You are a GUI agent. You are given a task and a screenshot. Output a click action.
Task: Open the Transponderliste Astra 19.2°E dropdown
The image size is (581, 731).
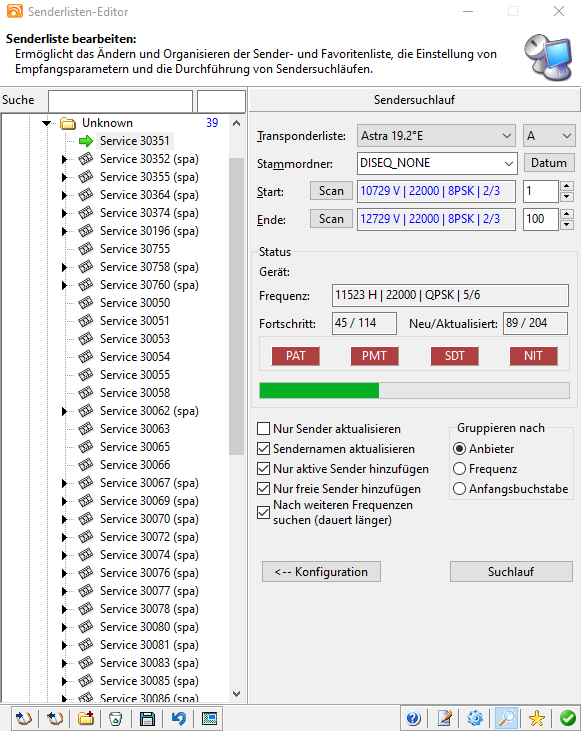pyautogui.click(x=436, y=136)
